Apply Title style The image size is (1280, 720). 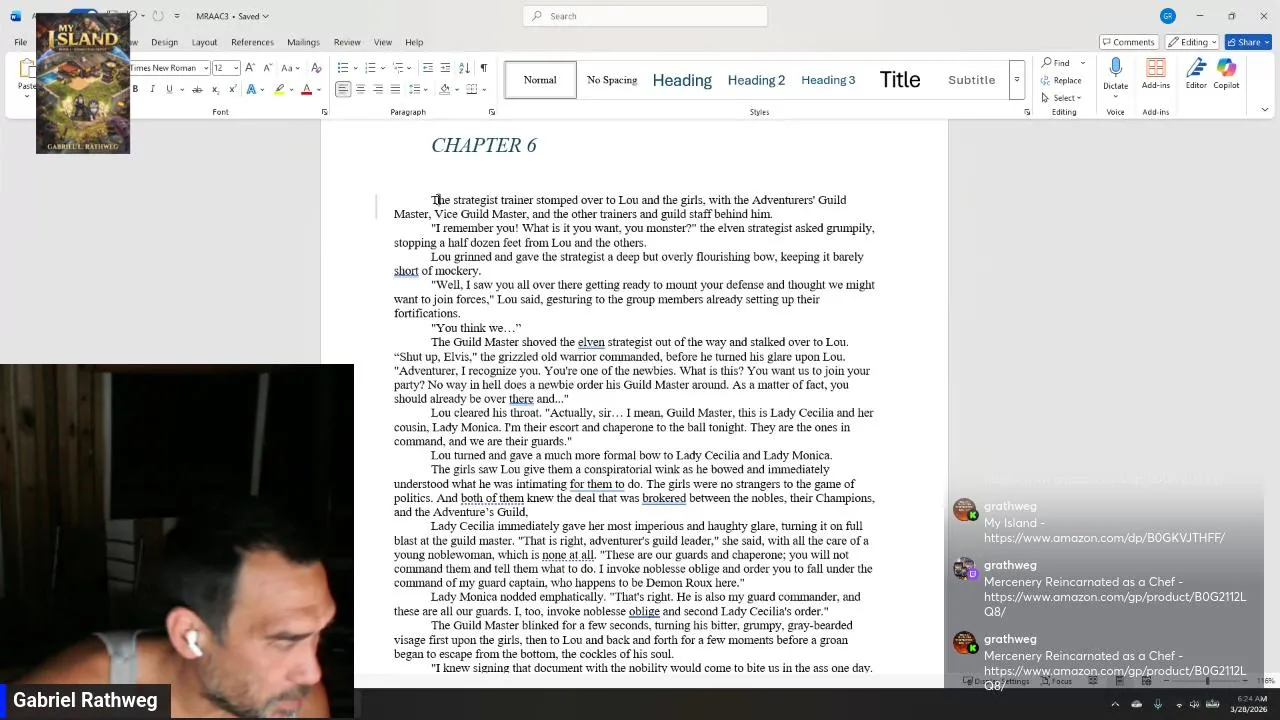(900, 80)
